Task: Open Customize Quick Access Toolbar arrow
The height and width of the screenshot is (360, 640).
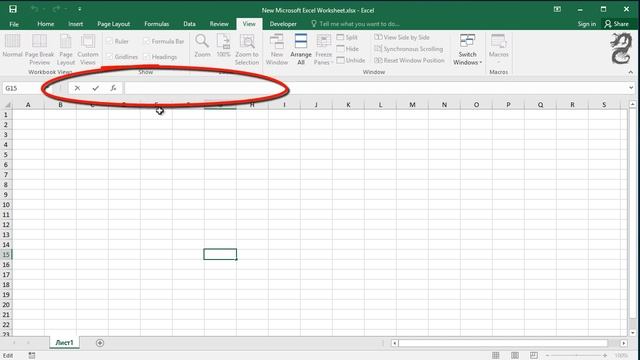Action: [x=79, y=9]
